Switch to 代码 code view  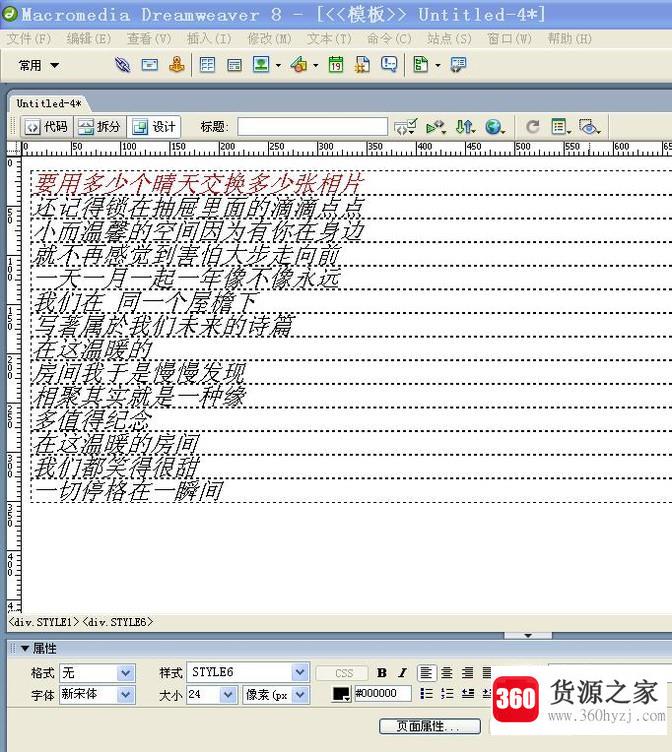click(x=47, y=127)
